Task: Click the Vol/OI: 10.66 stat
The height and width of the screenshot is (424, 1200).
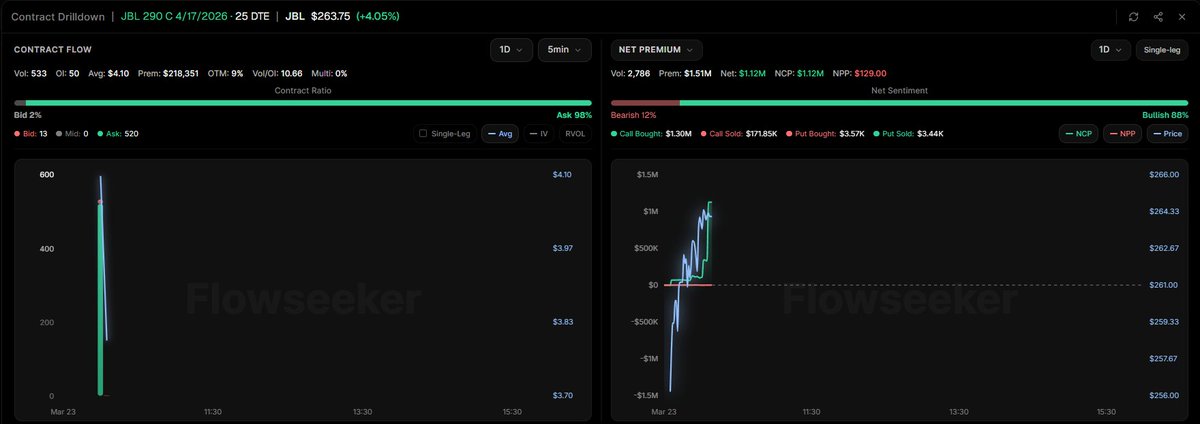Action: click(x=277, y=73)
